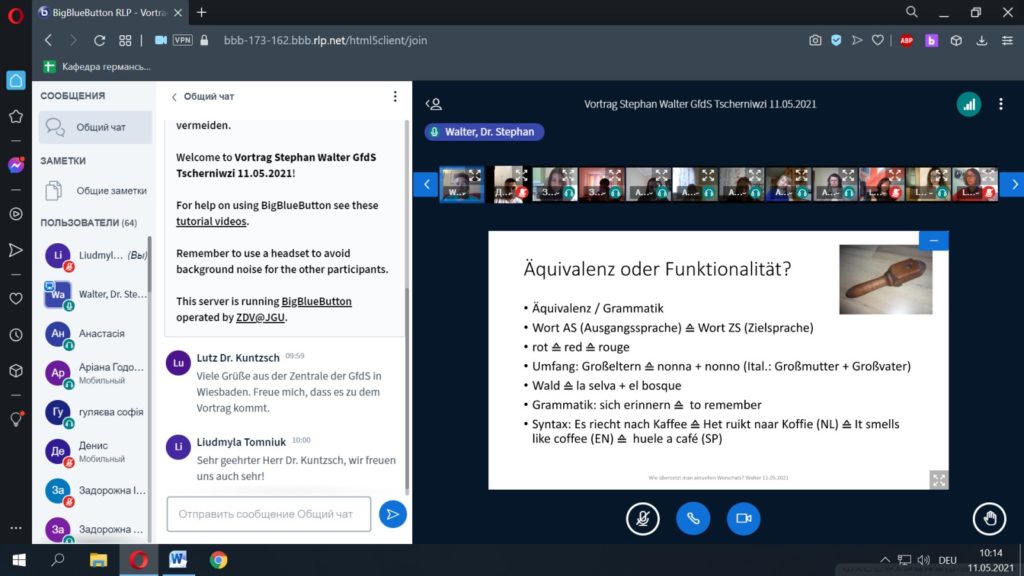The width and height of the screenshot is (1024, 576).
Task: Open the Windows Start menu
Action: point(19,560)
